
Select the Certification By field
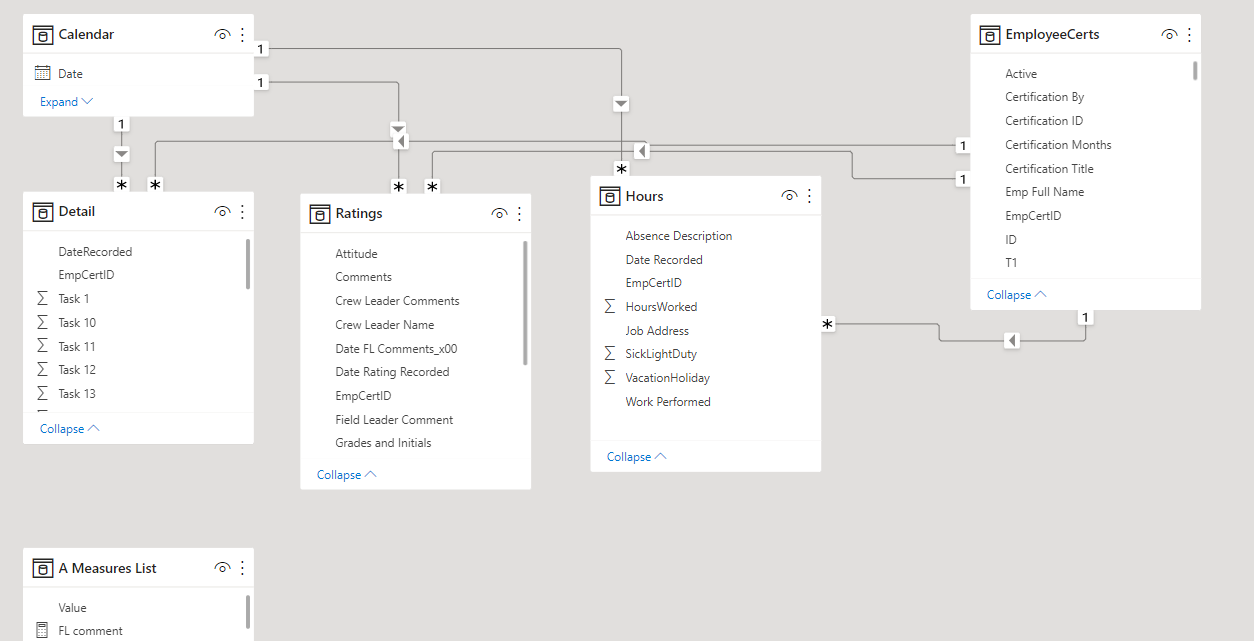coord(1045,97)
